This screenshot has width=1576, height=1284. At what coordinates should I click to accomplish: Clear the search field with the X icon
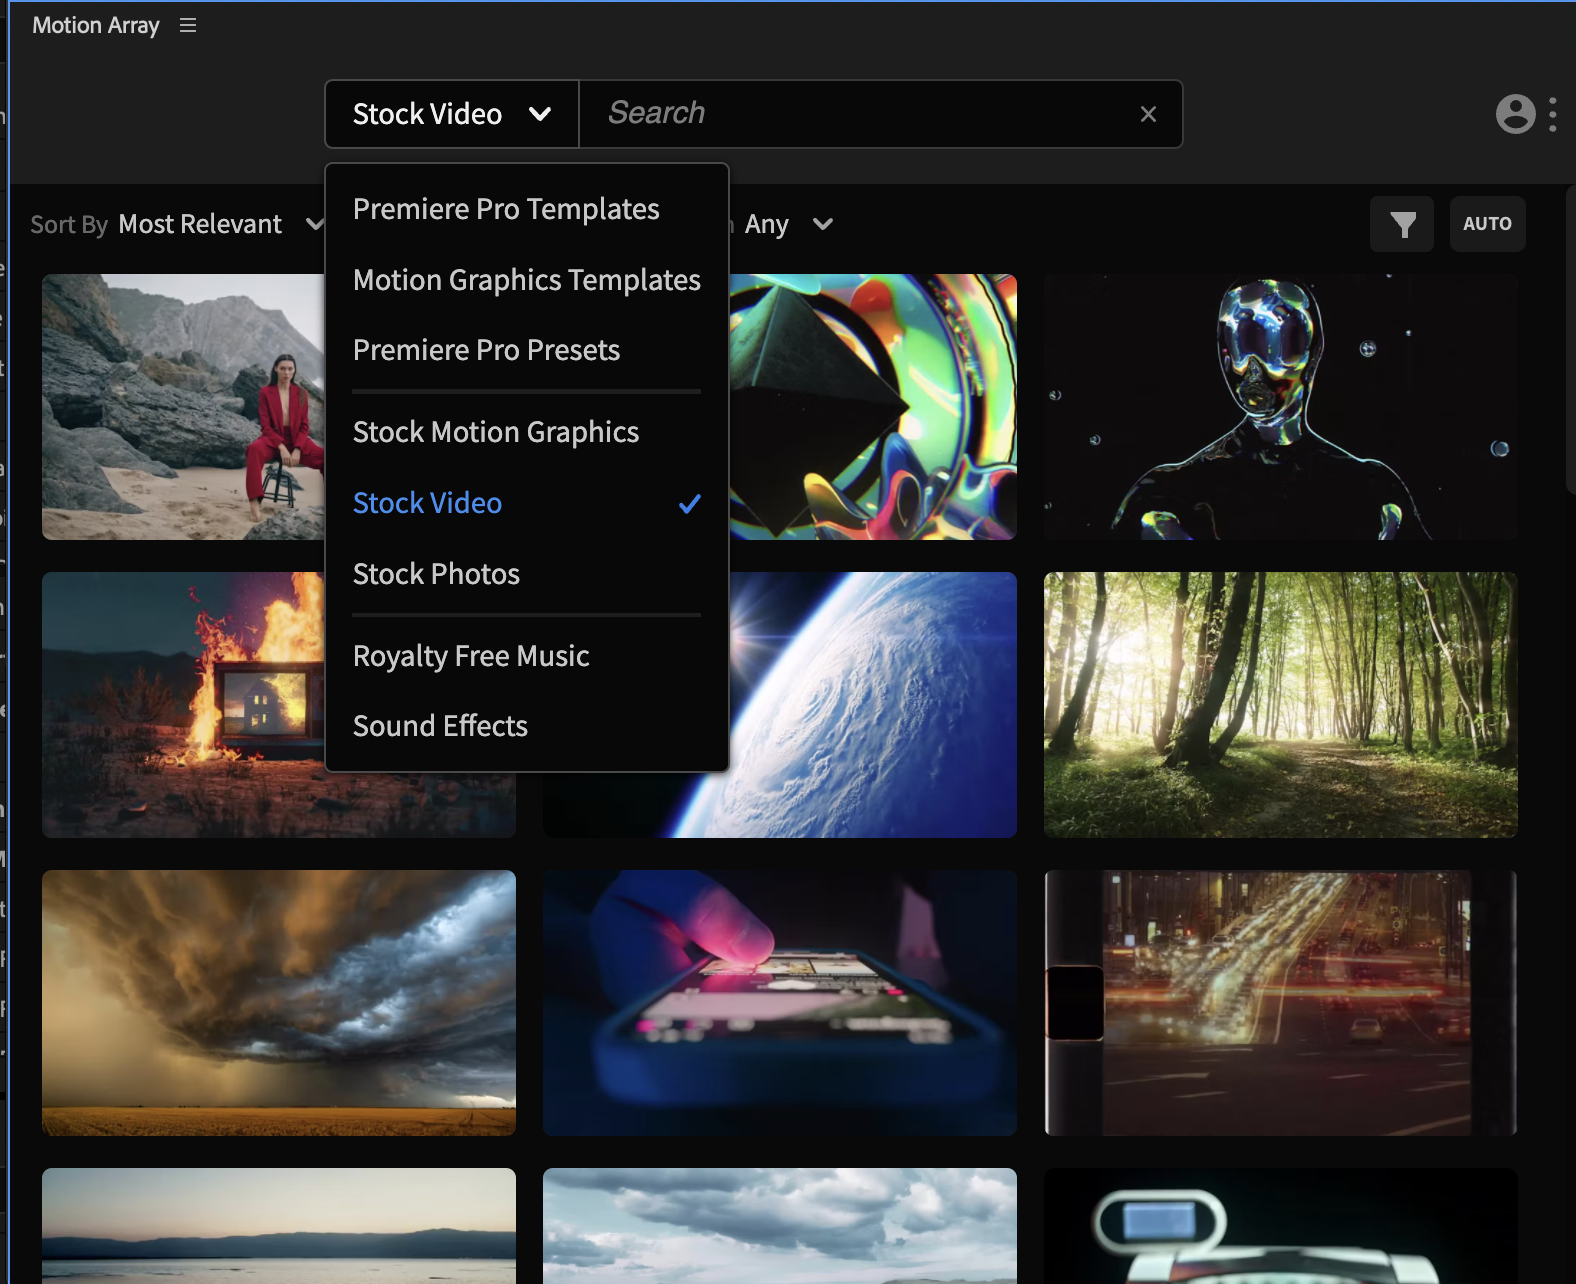pyautogui.click(x=1148, y=114)
